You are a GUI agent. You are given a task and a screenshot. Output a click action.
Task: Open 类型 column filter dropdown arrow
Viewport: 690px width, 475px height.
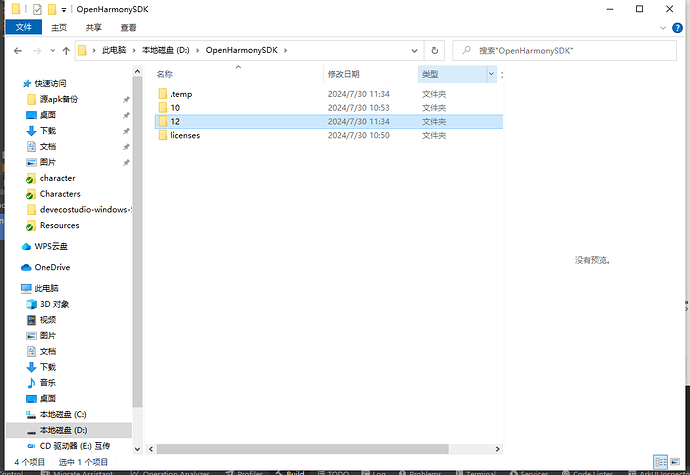click(x=491, y=74)
